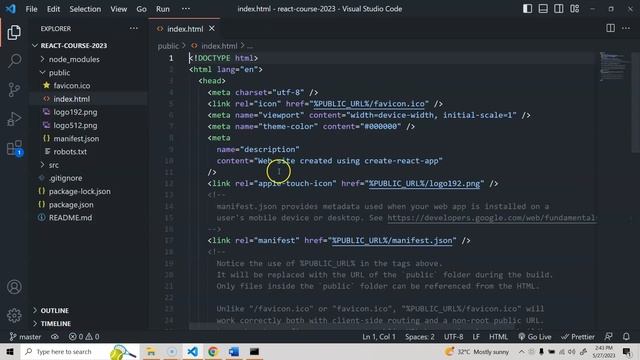Change end of line sequence LF
This screenshot has width=640, height=360.
click(x=476, y=337)
